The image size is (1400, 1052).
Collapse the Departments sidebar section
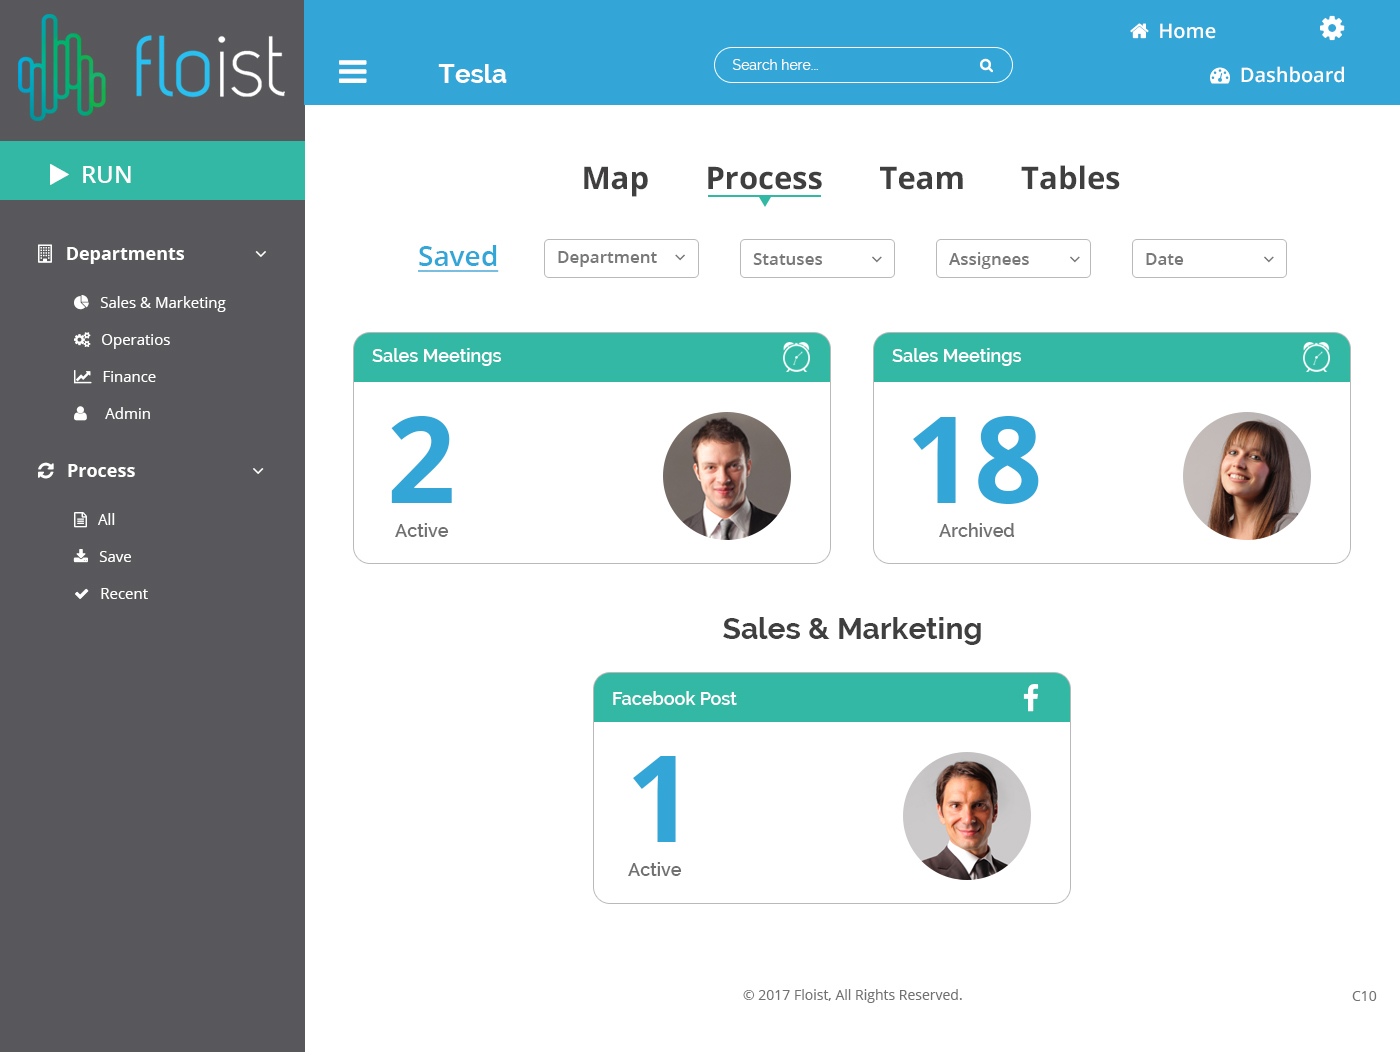coord(261,254)
